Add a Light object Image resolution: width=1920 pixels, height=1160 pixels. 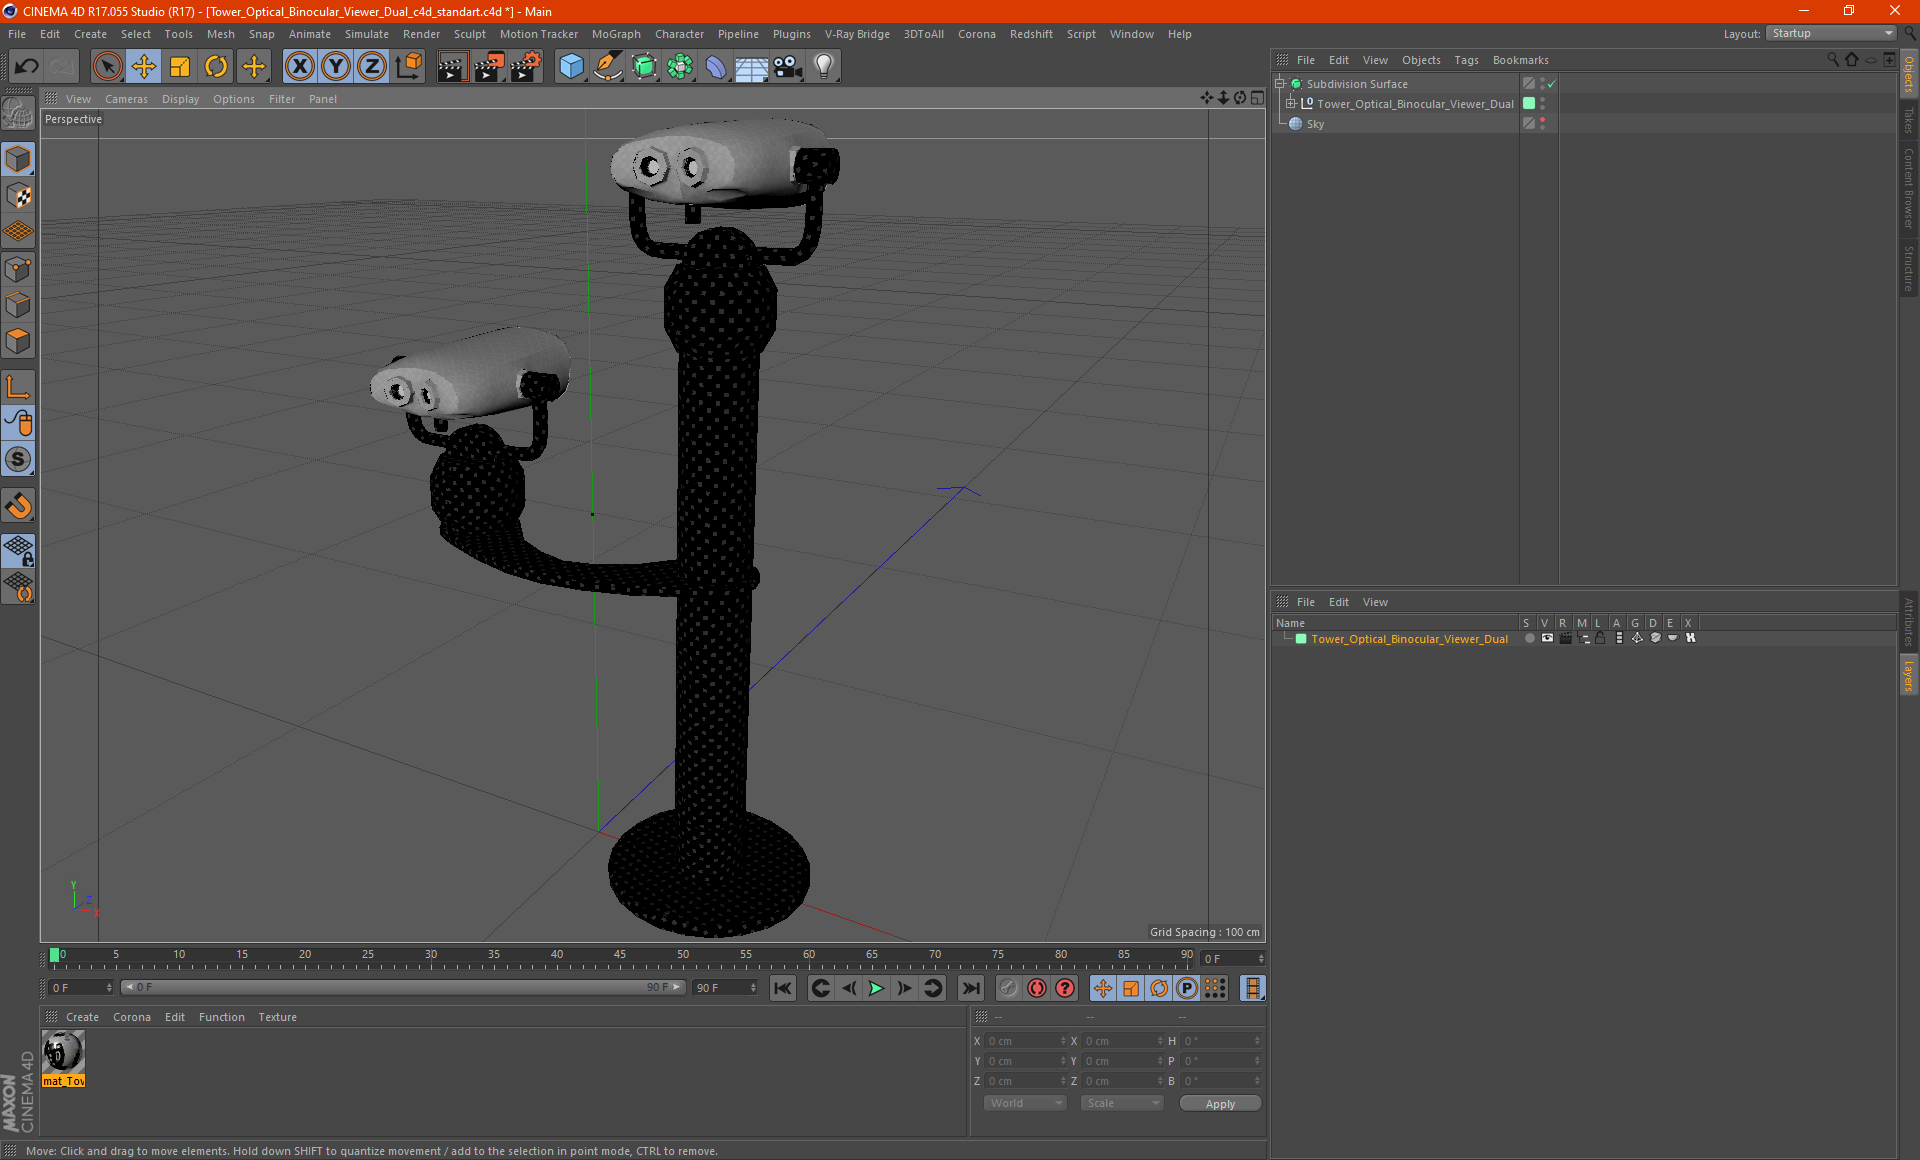pyautogui.click(x=823, y=67)
